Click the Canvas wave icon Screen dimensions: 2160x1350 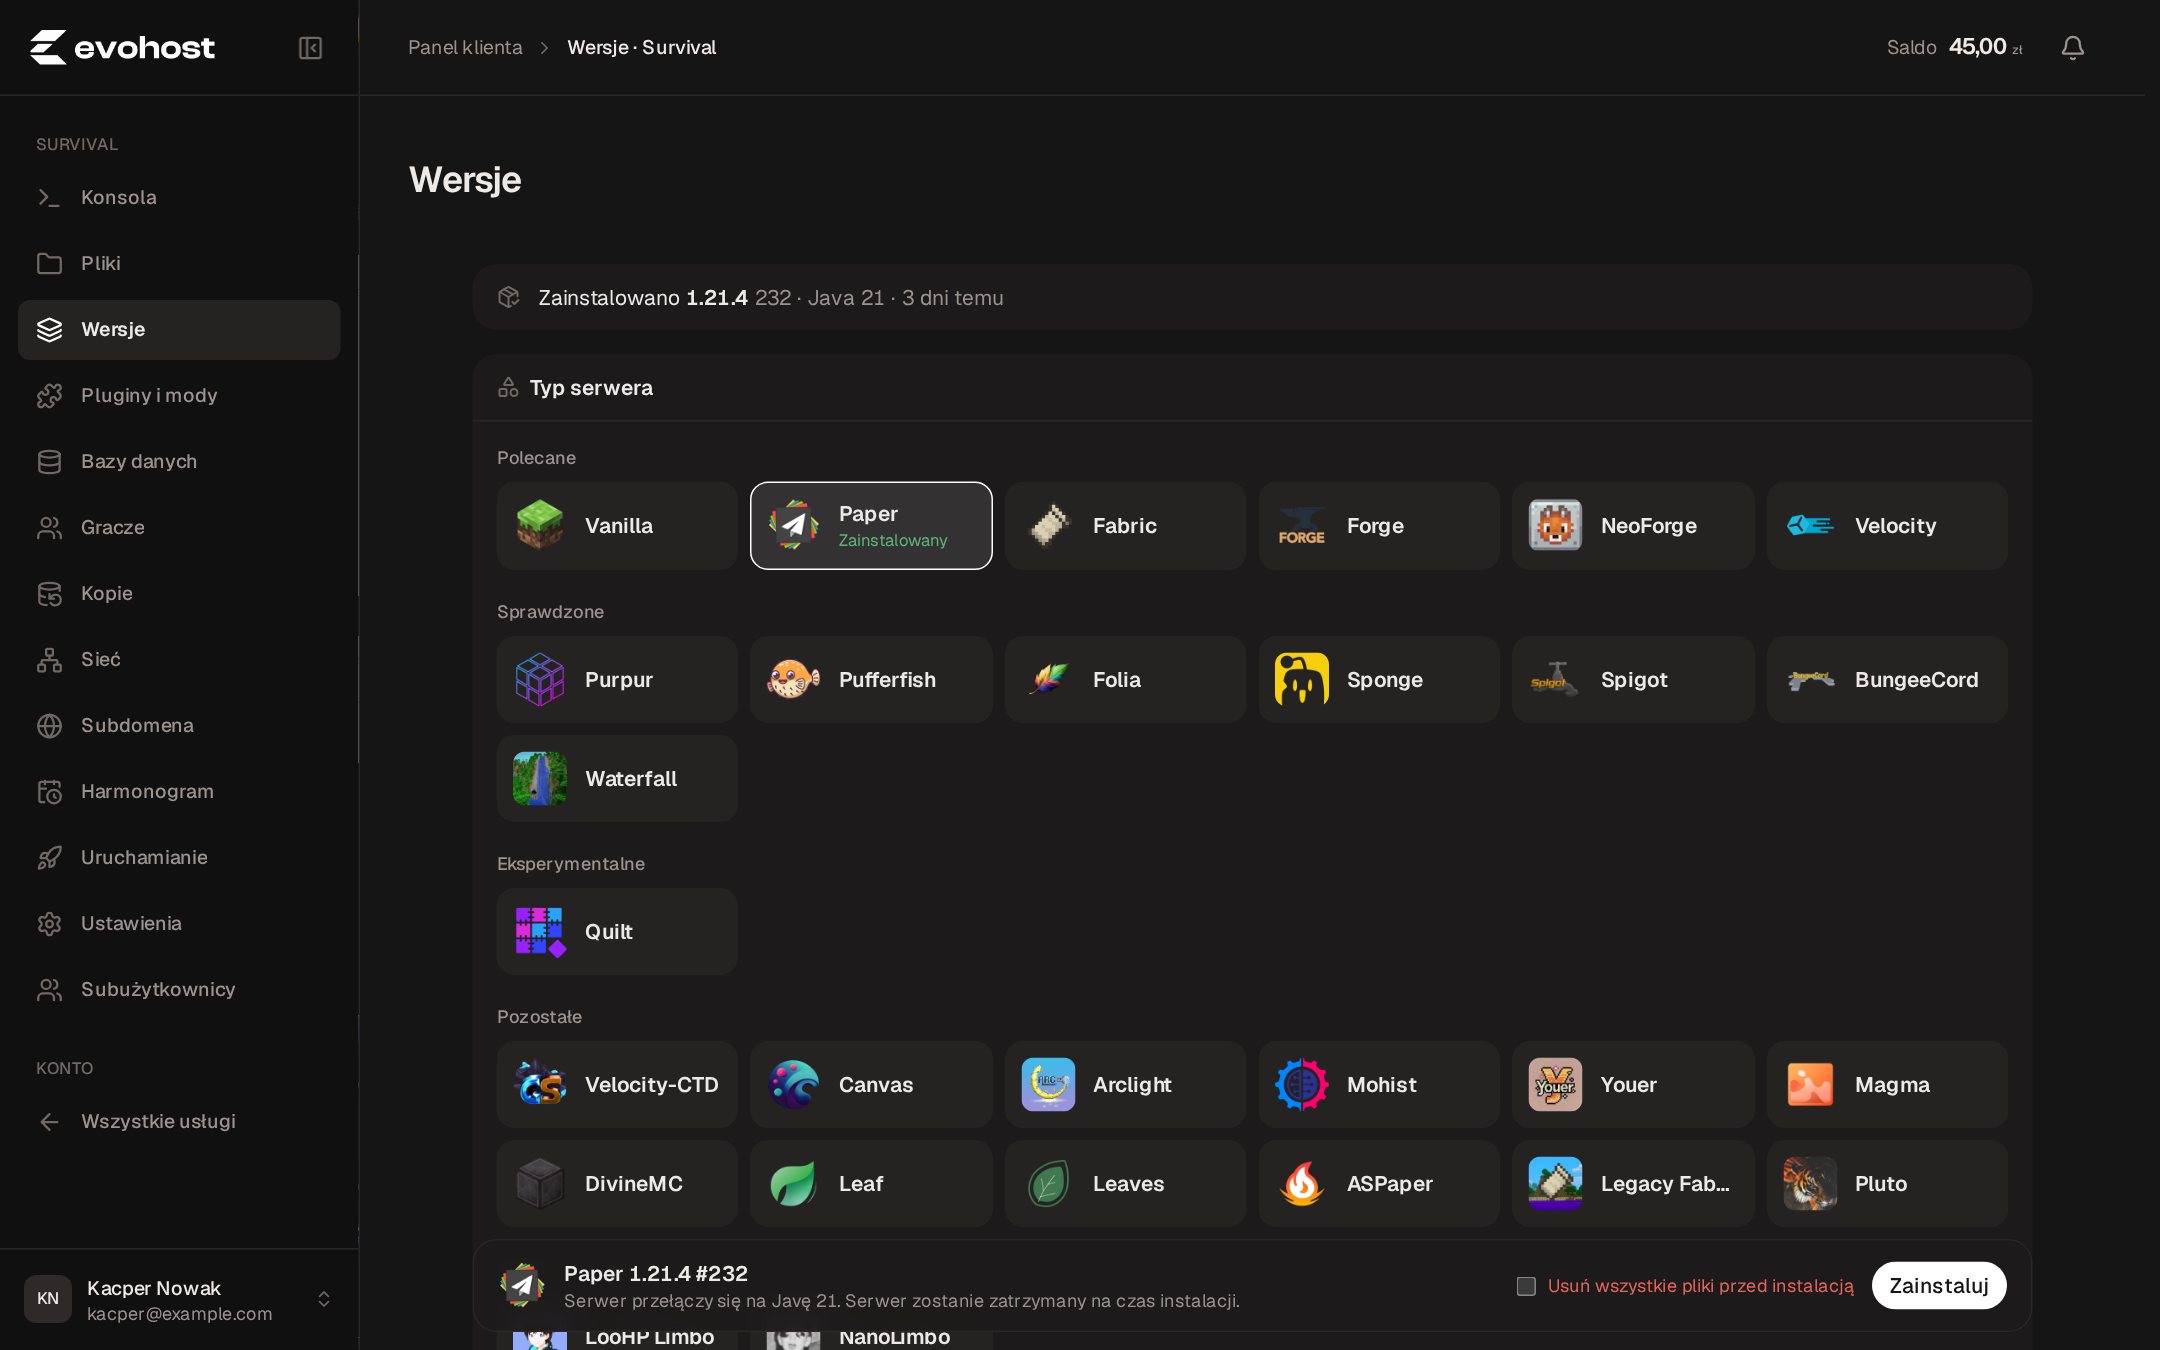[794, 1085]
